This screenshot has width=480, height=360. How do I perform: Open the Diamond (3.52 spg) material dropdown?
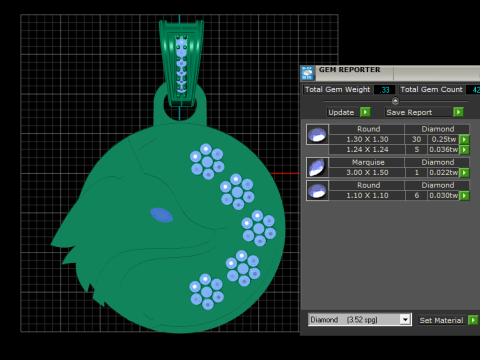(405, 320)
